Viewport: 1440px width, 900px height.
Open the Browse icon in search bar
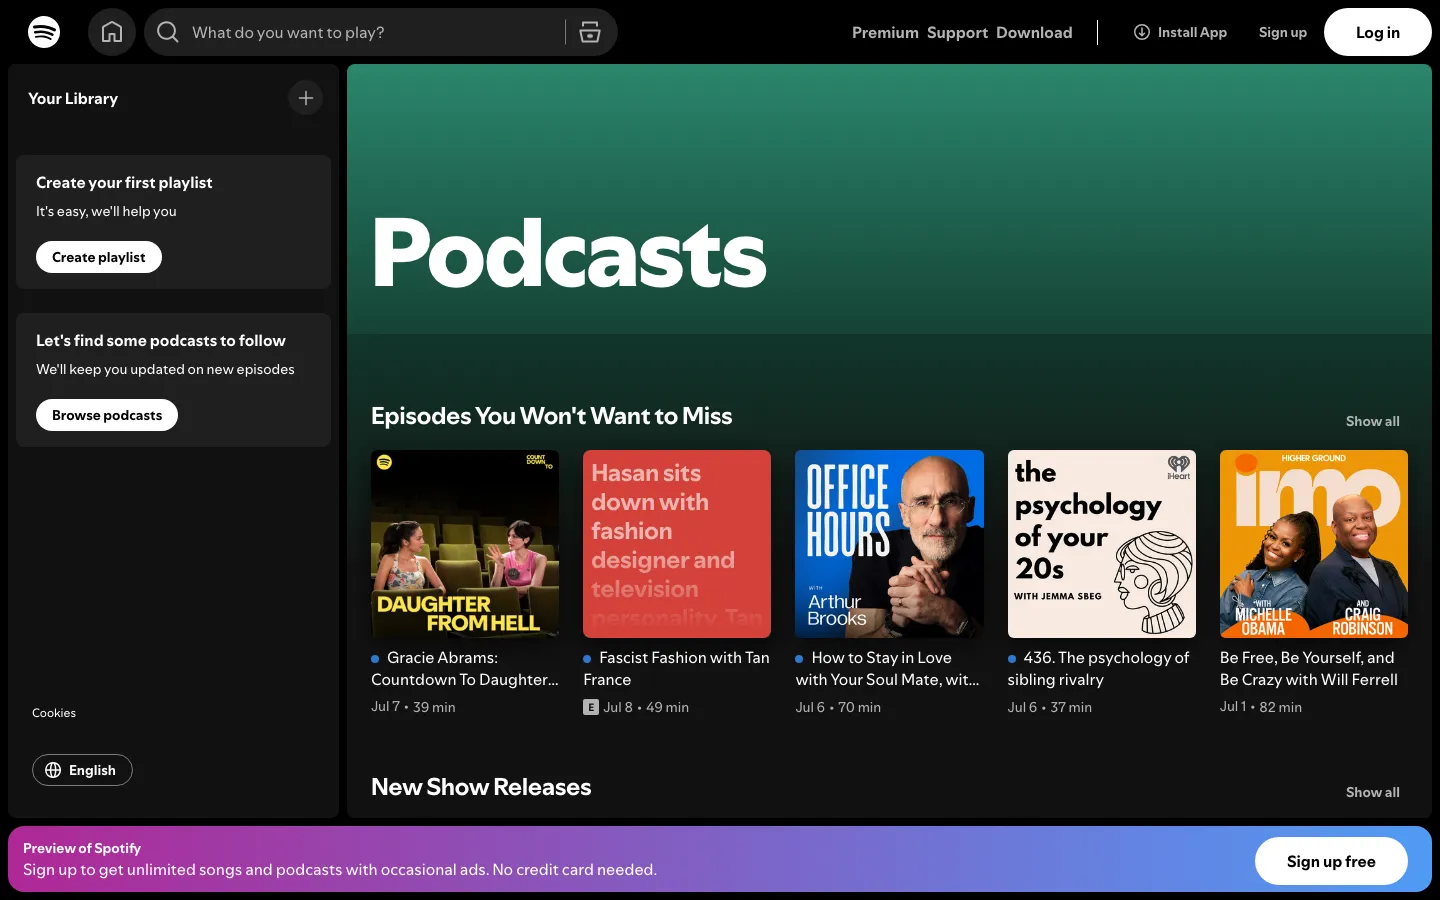pyautogui.click(x=590, y=32)
